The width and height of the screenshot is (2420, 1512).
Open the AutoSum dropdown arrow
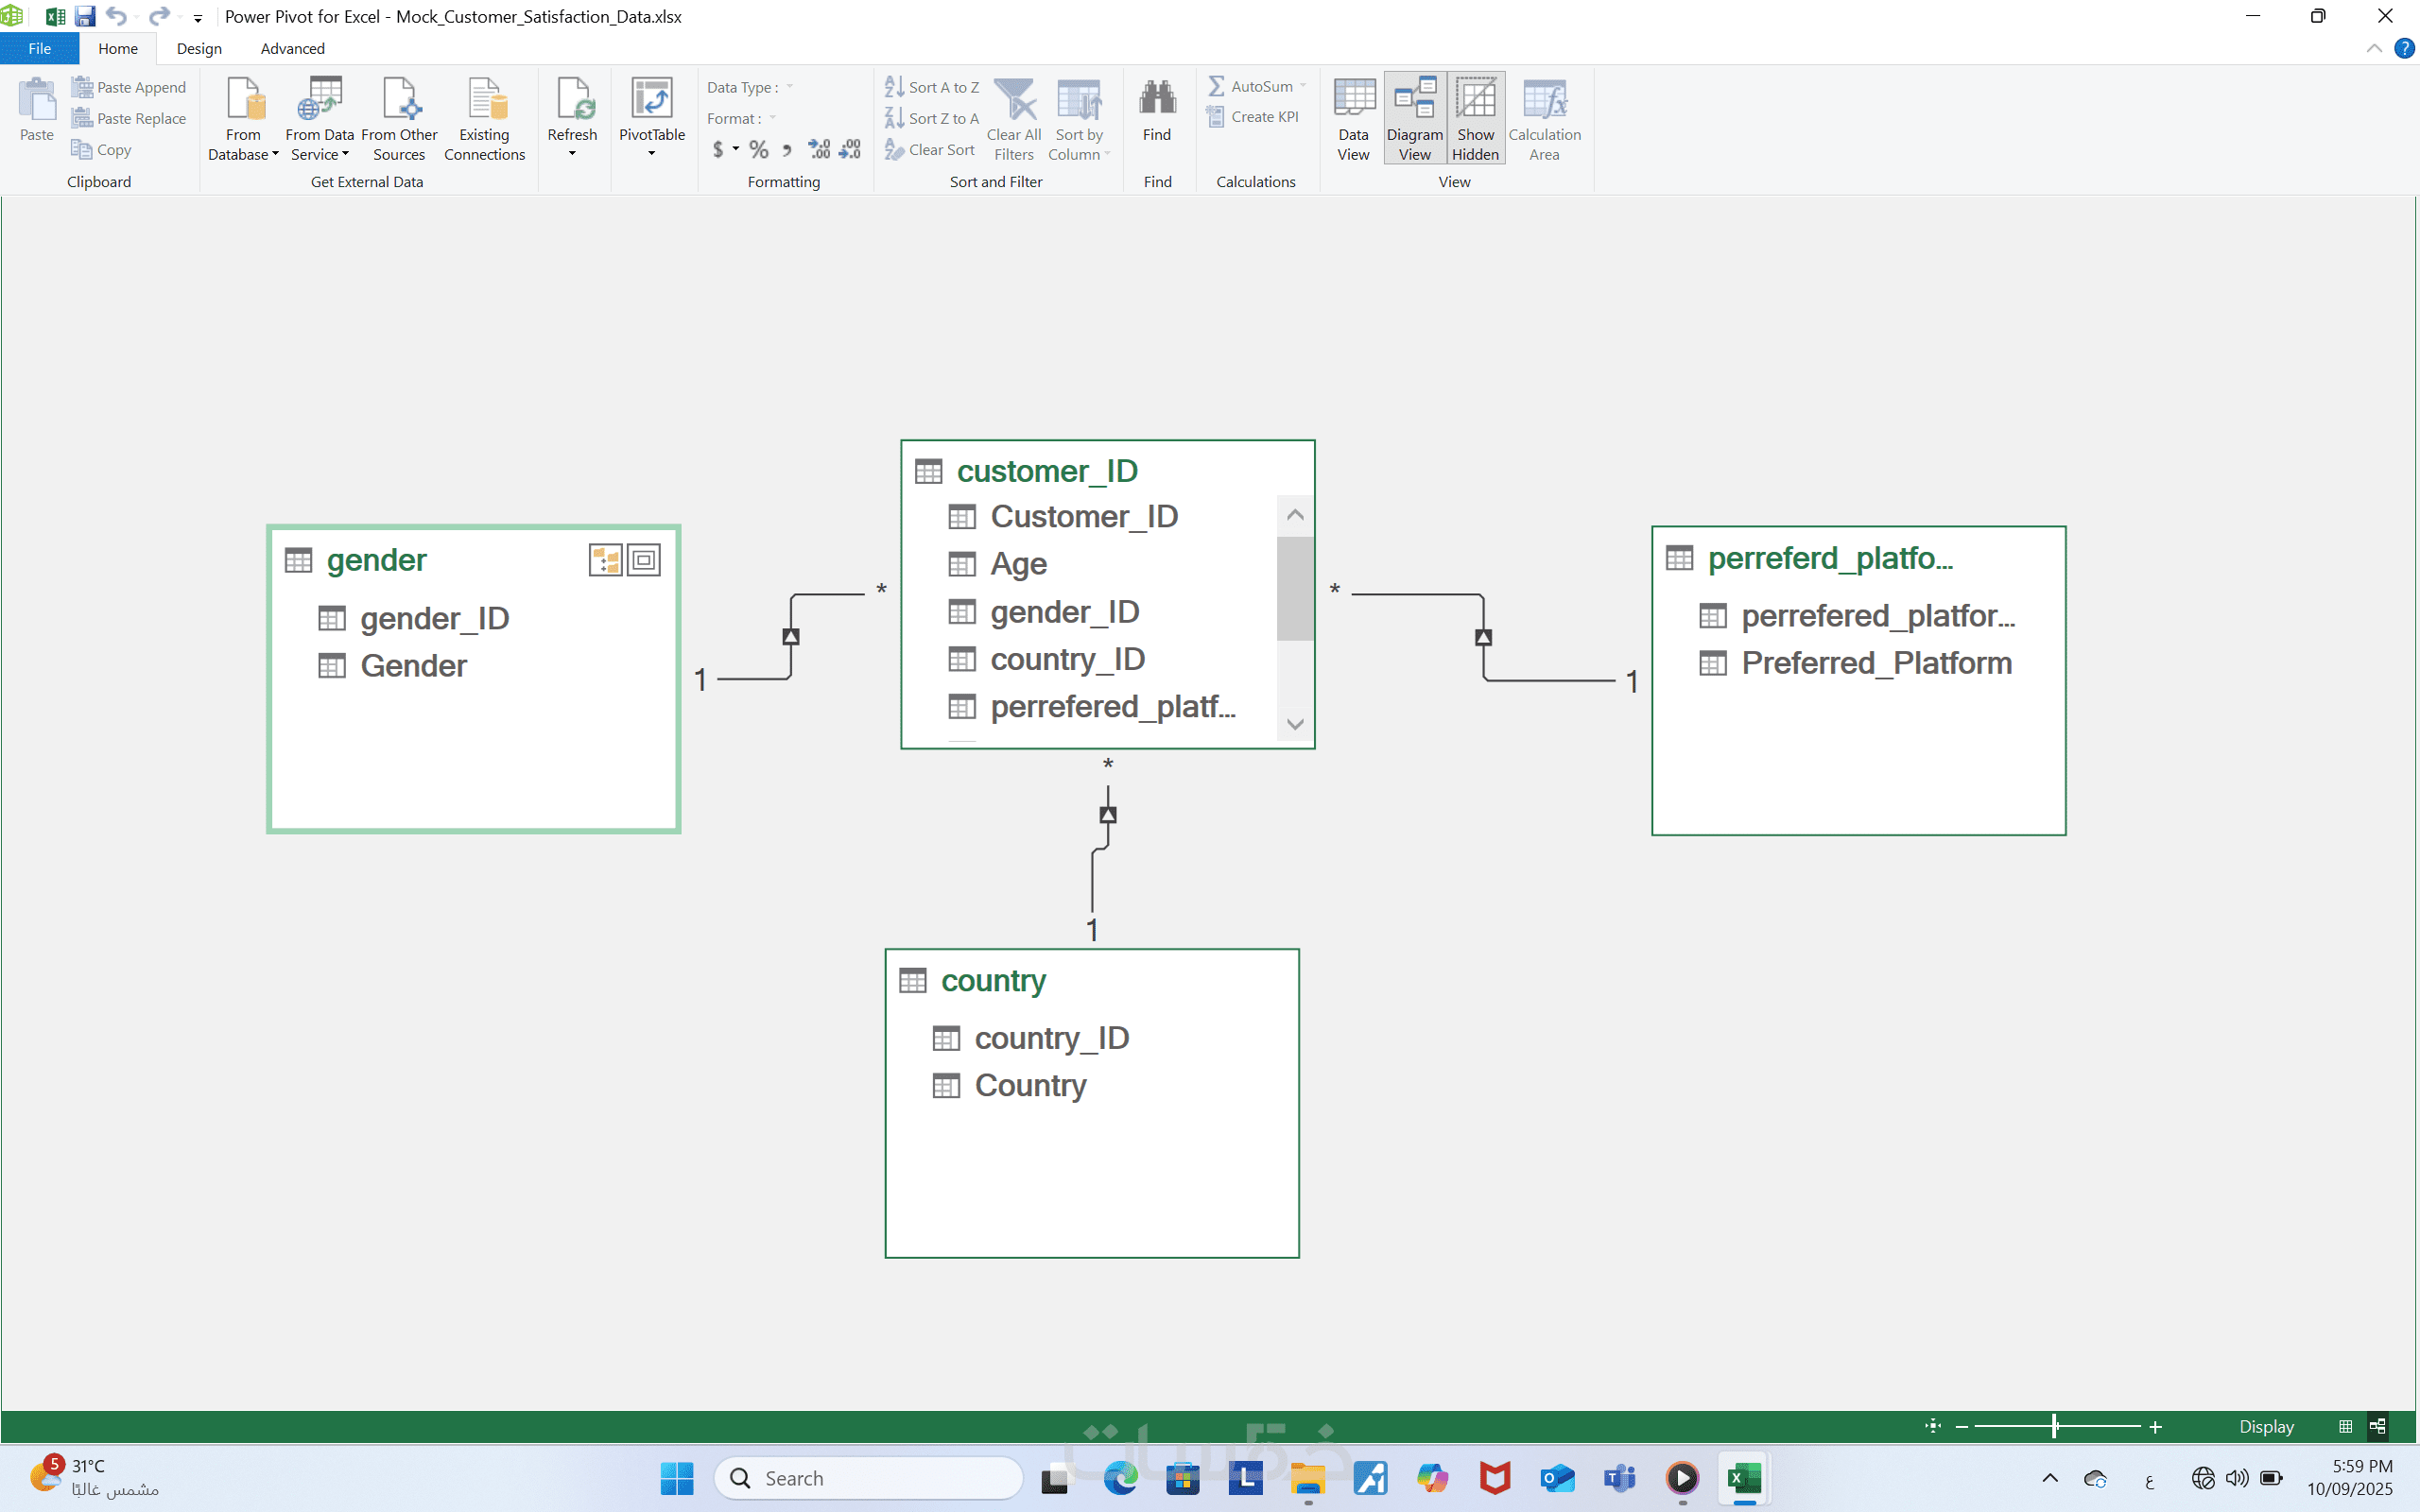click(1303, 86)
